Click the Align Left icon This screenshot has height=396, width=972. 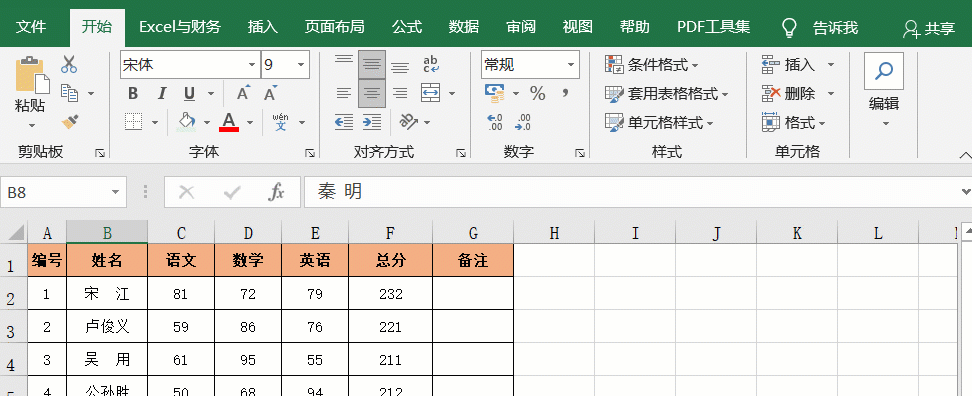tap(343, 94)
